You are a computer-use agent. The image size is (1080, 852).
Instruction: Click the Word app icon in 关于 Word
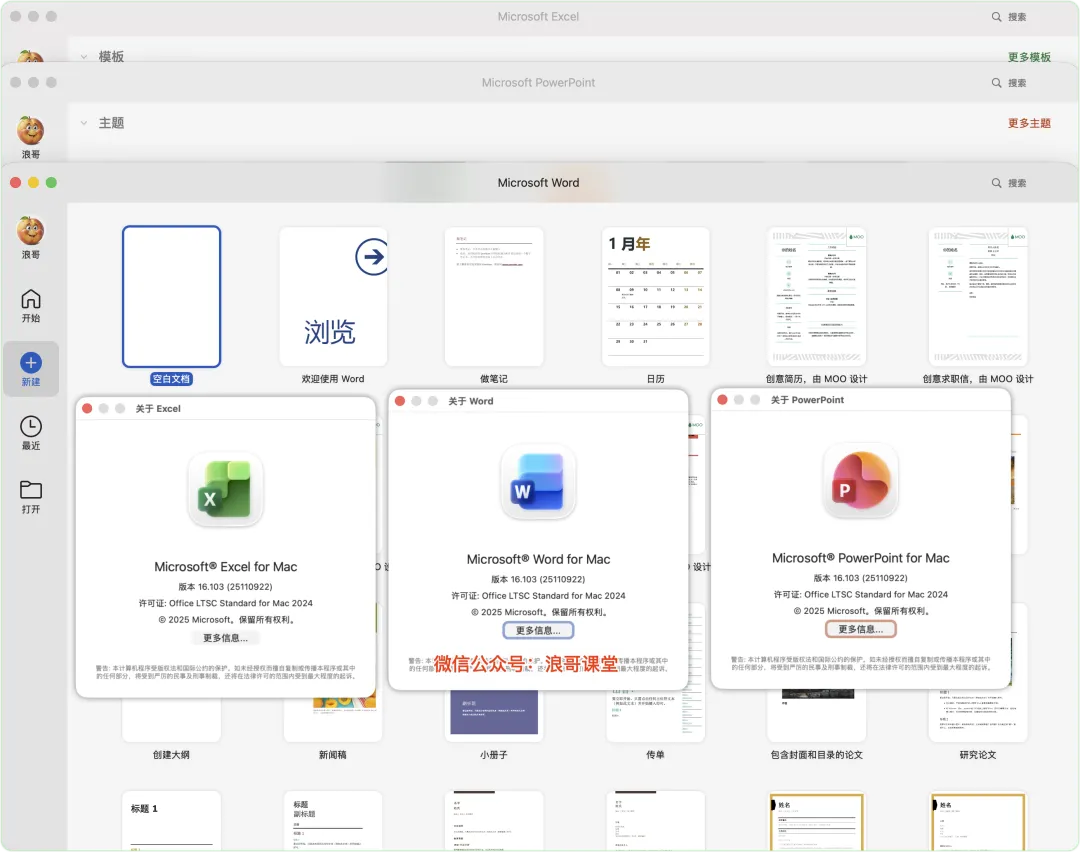[x=538, y=482]
